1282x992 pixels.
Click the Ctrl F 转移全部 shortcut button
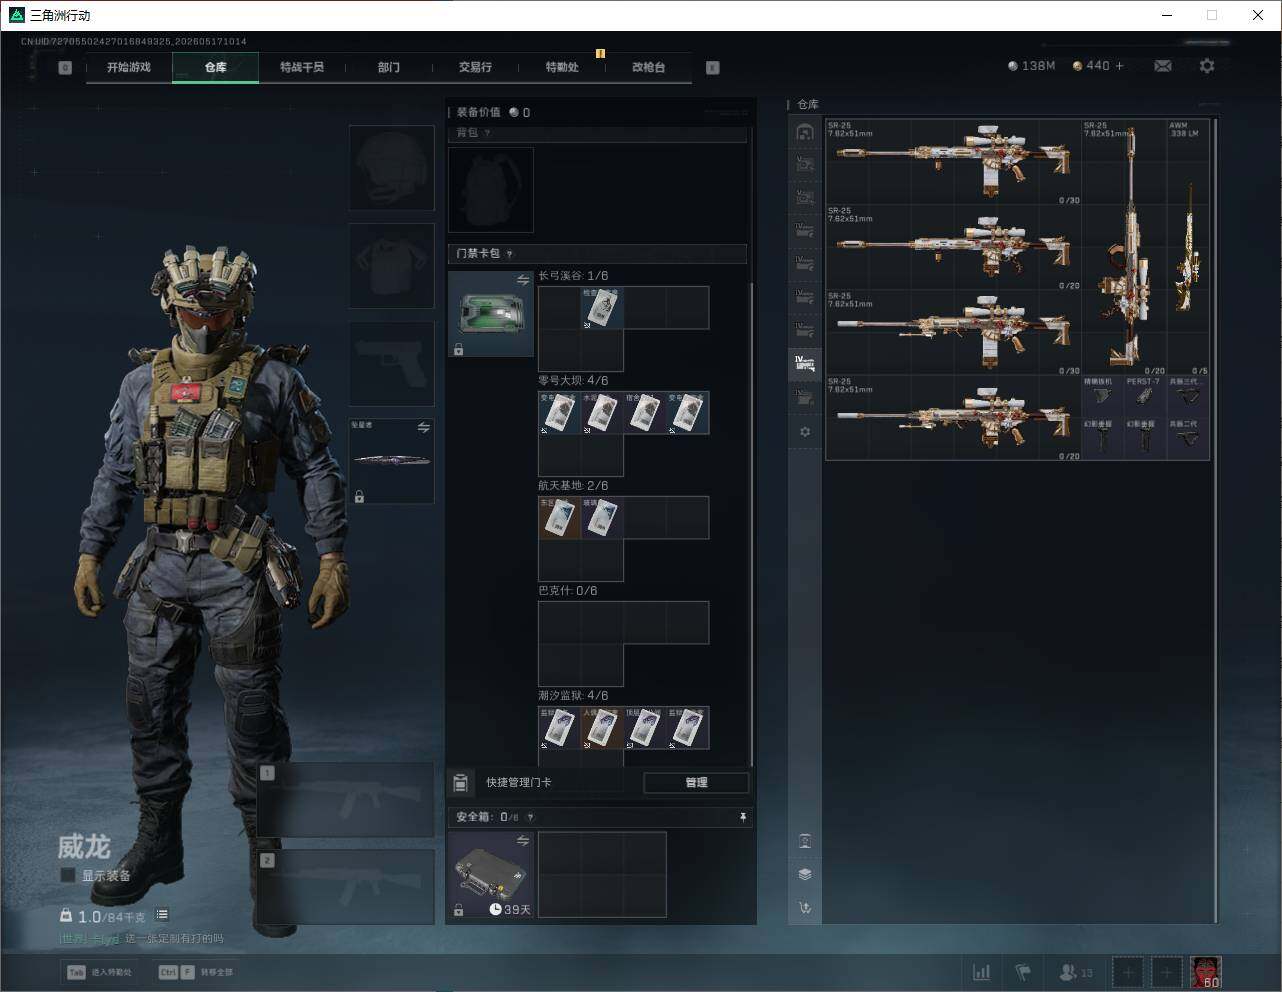click(196, 972)
